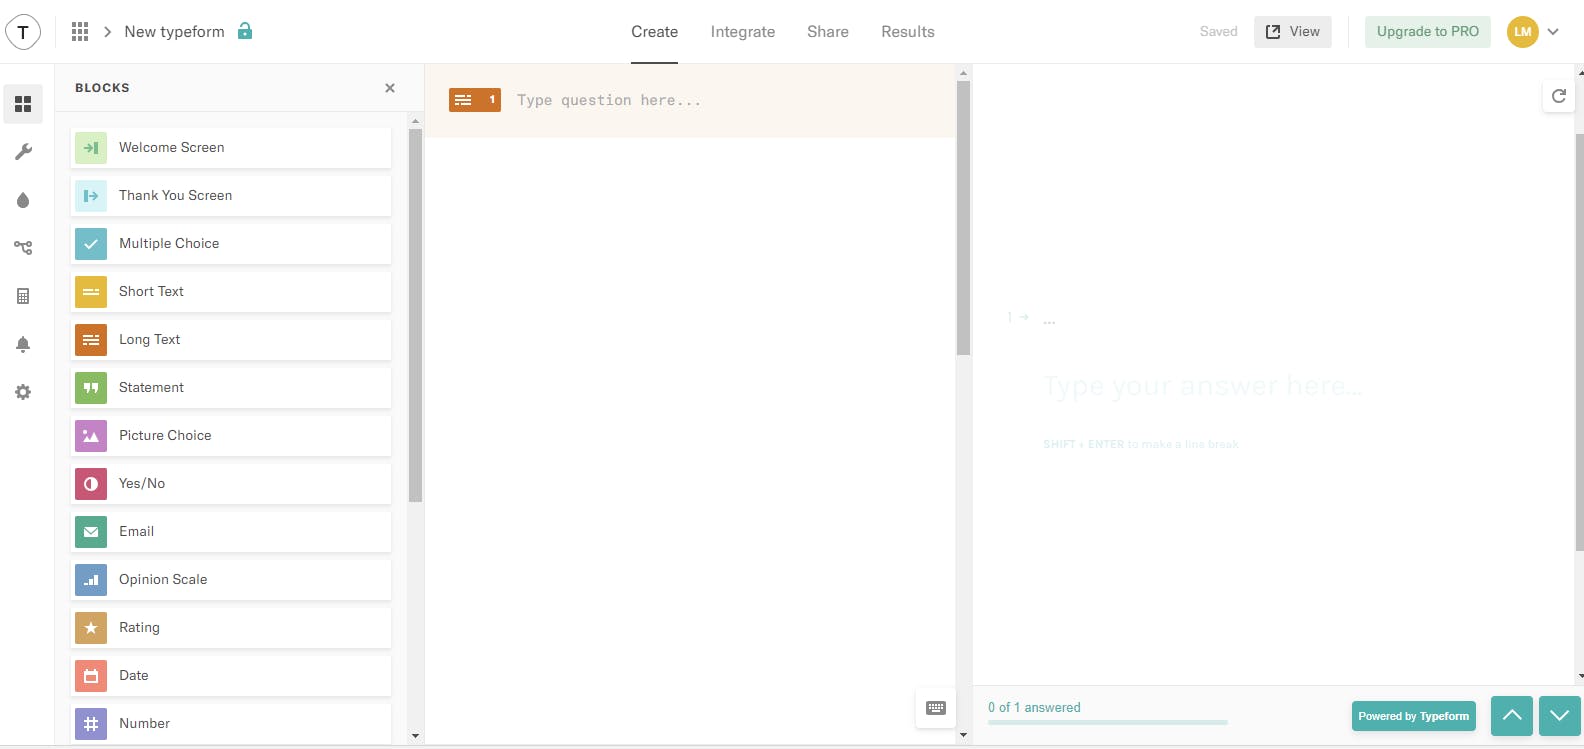Add a Welcome Screen block
This screenshot has width=1584, height=749.
pyautogui.click(x=231, y=147)
